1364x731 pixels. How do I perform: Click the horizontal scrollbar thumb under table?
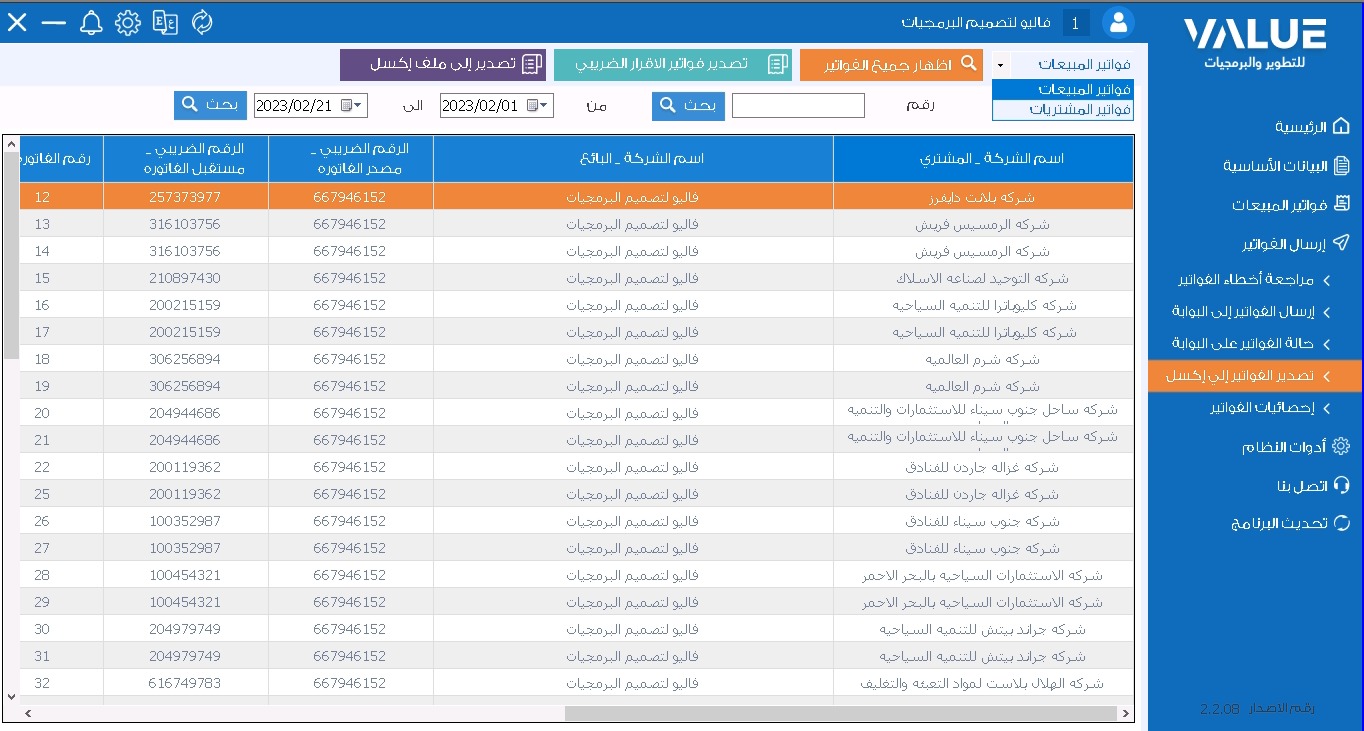click(x=841, y=713)
